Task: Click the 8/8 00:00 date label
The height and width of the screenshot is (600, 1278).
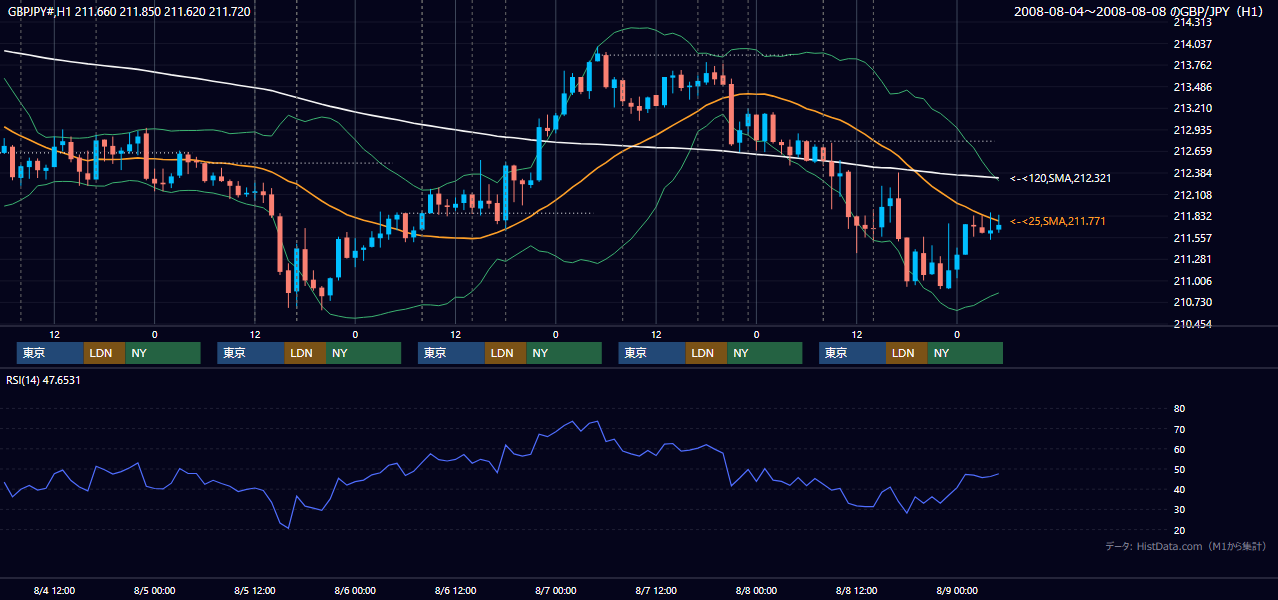Action: (756, 590)
